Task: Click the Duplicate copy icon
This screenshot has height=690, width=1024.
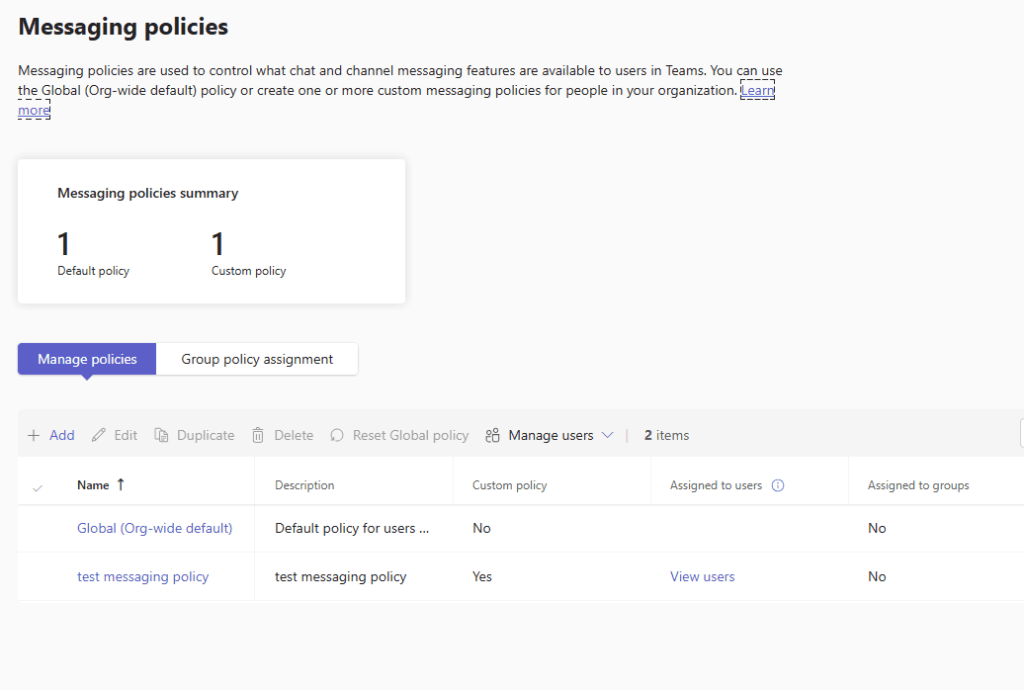Action: click(x=161, y=436)
